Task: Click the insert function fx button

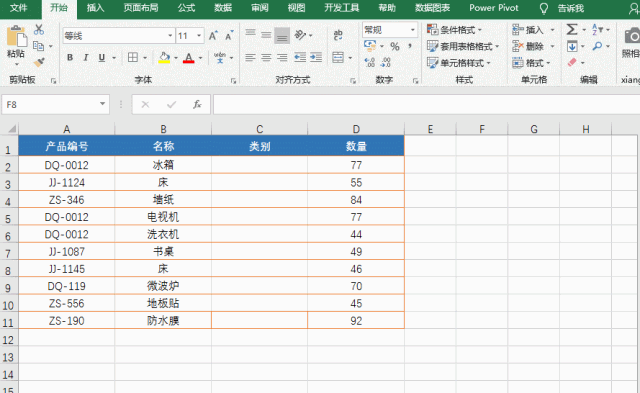Action: pyautogui.click(x=197, y=104)
